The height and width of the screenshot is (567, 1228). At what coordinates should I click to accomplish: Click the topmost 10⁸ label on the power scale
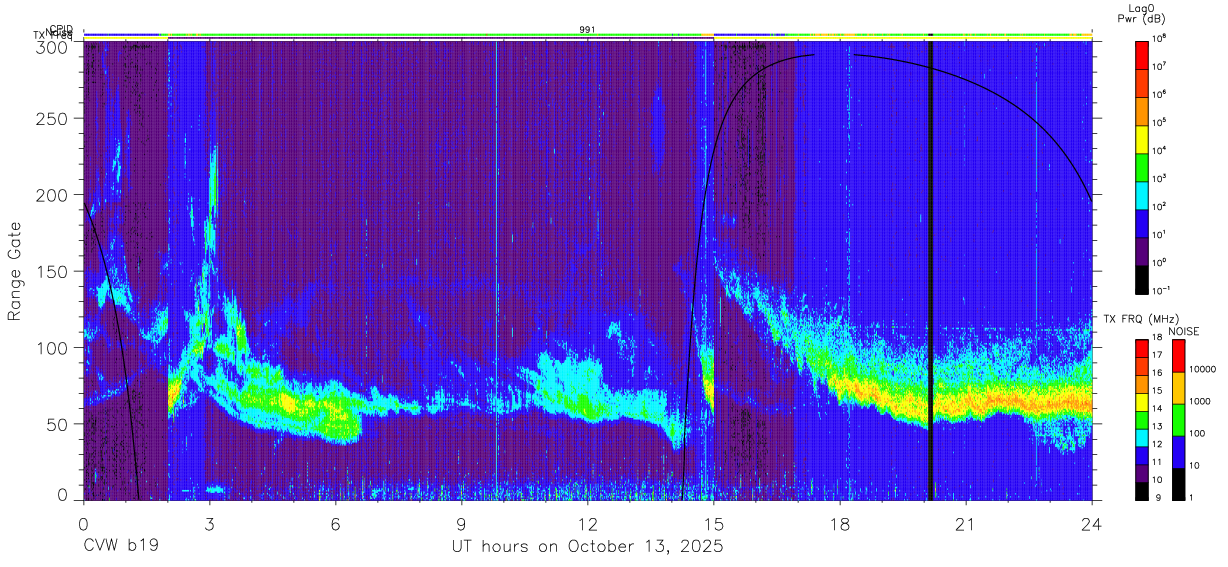pos(1159,38)
